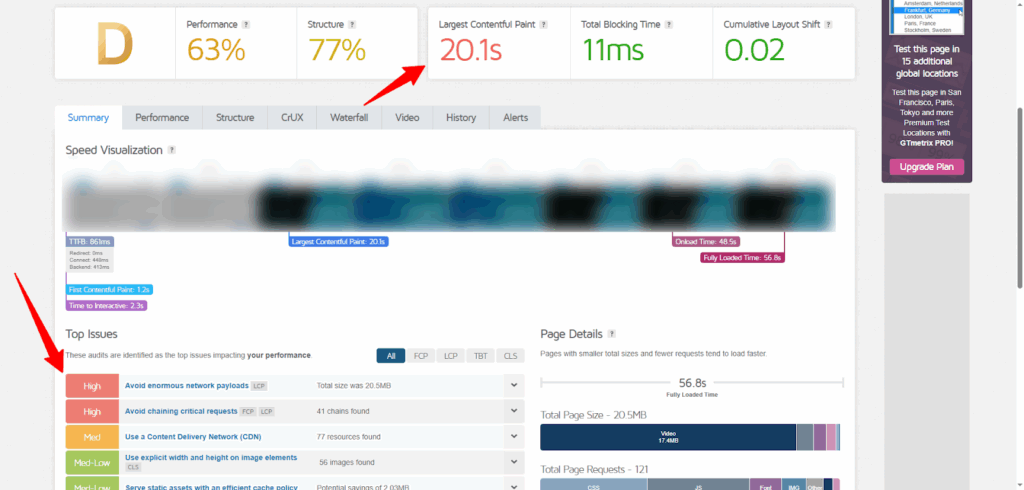Image resolution: width=1024 pixels, height=490 pixels.
Task: Select London, UK in the location list
Action: pos(918,17)
